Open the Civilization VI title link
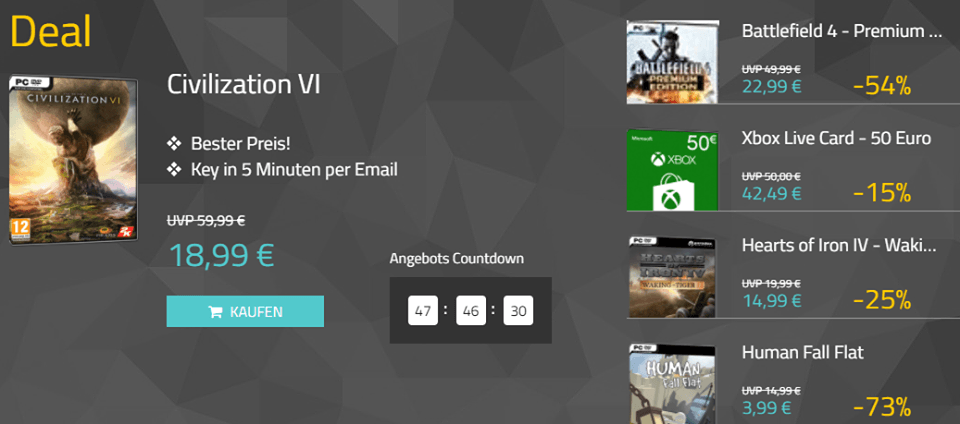Image resolution: width=960 pixels, height=424 pixels. [243, 86]
